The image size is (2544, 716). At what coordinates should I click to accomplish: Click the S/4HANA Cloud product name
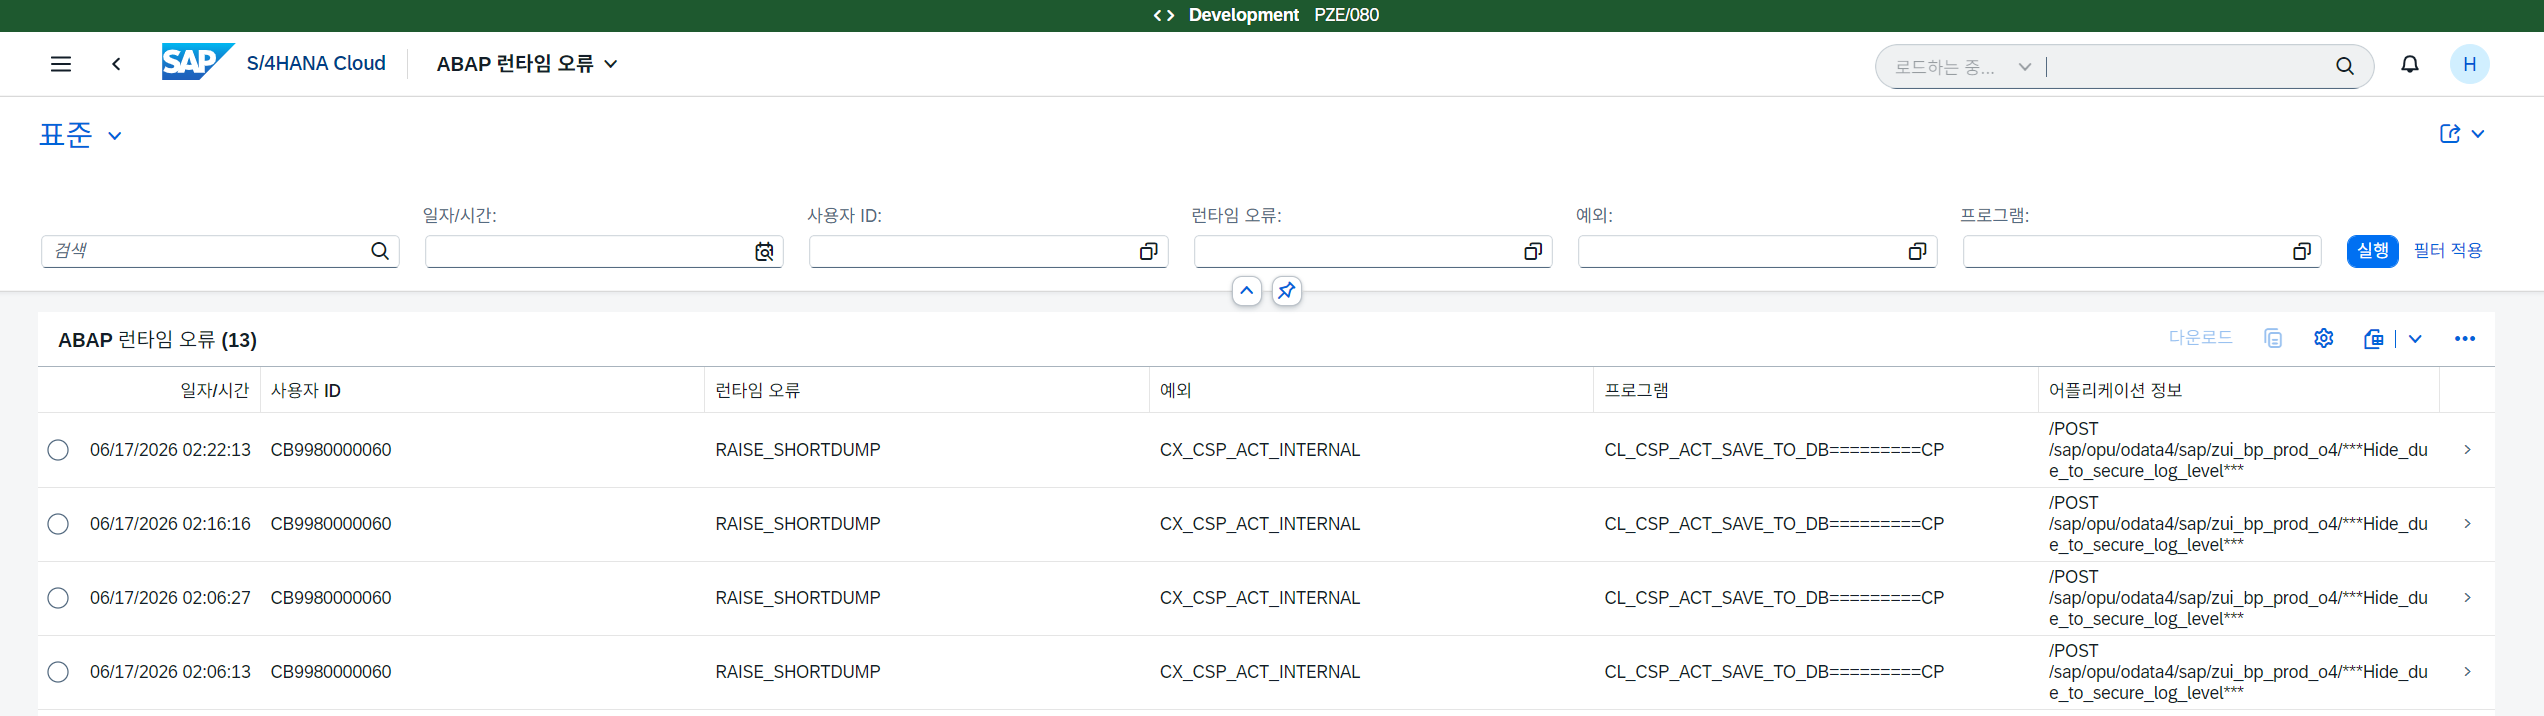(316, 63)
